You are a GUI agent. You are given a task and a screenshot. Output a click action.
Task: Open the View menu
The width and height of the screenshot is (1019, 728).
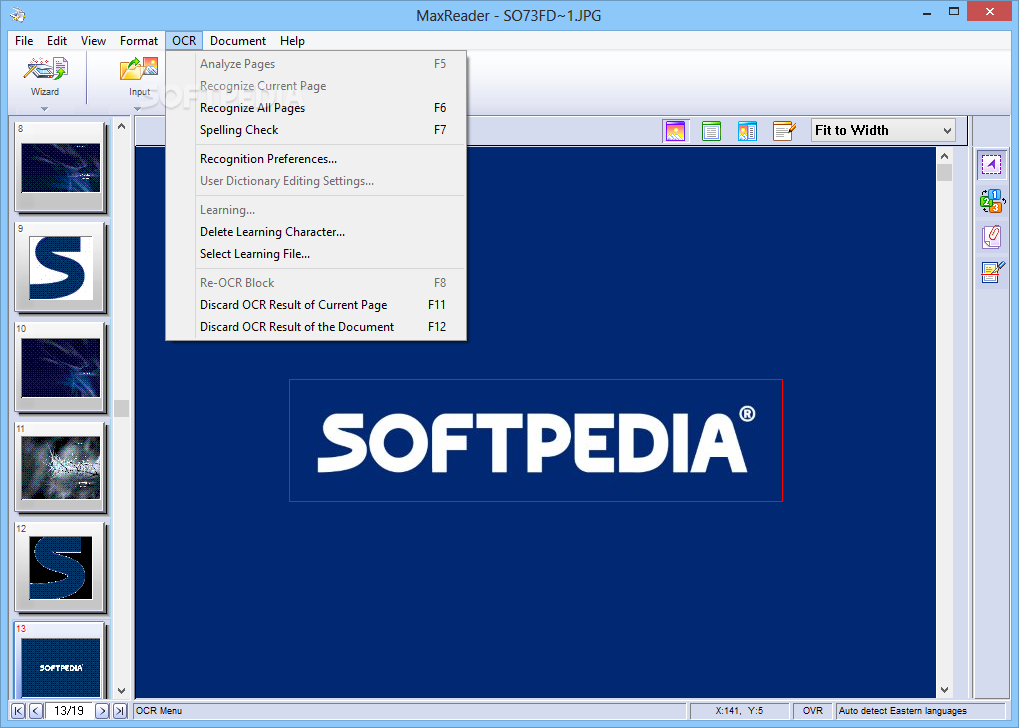pyautogui.click(x=94, y=41)
